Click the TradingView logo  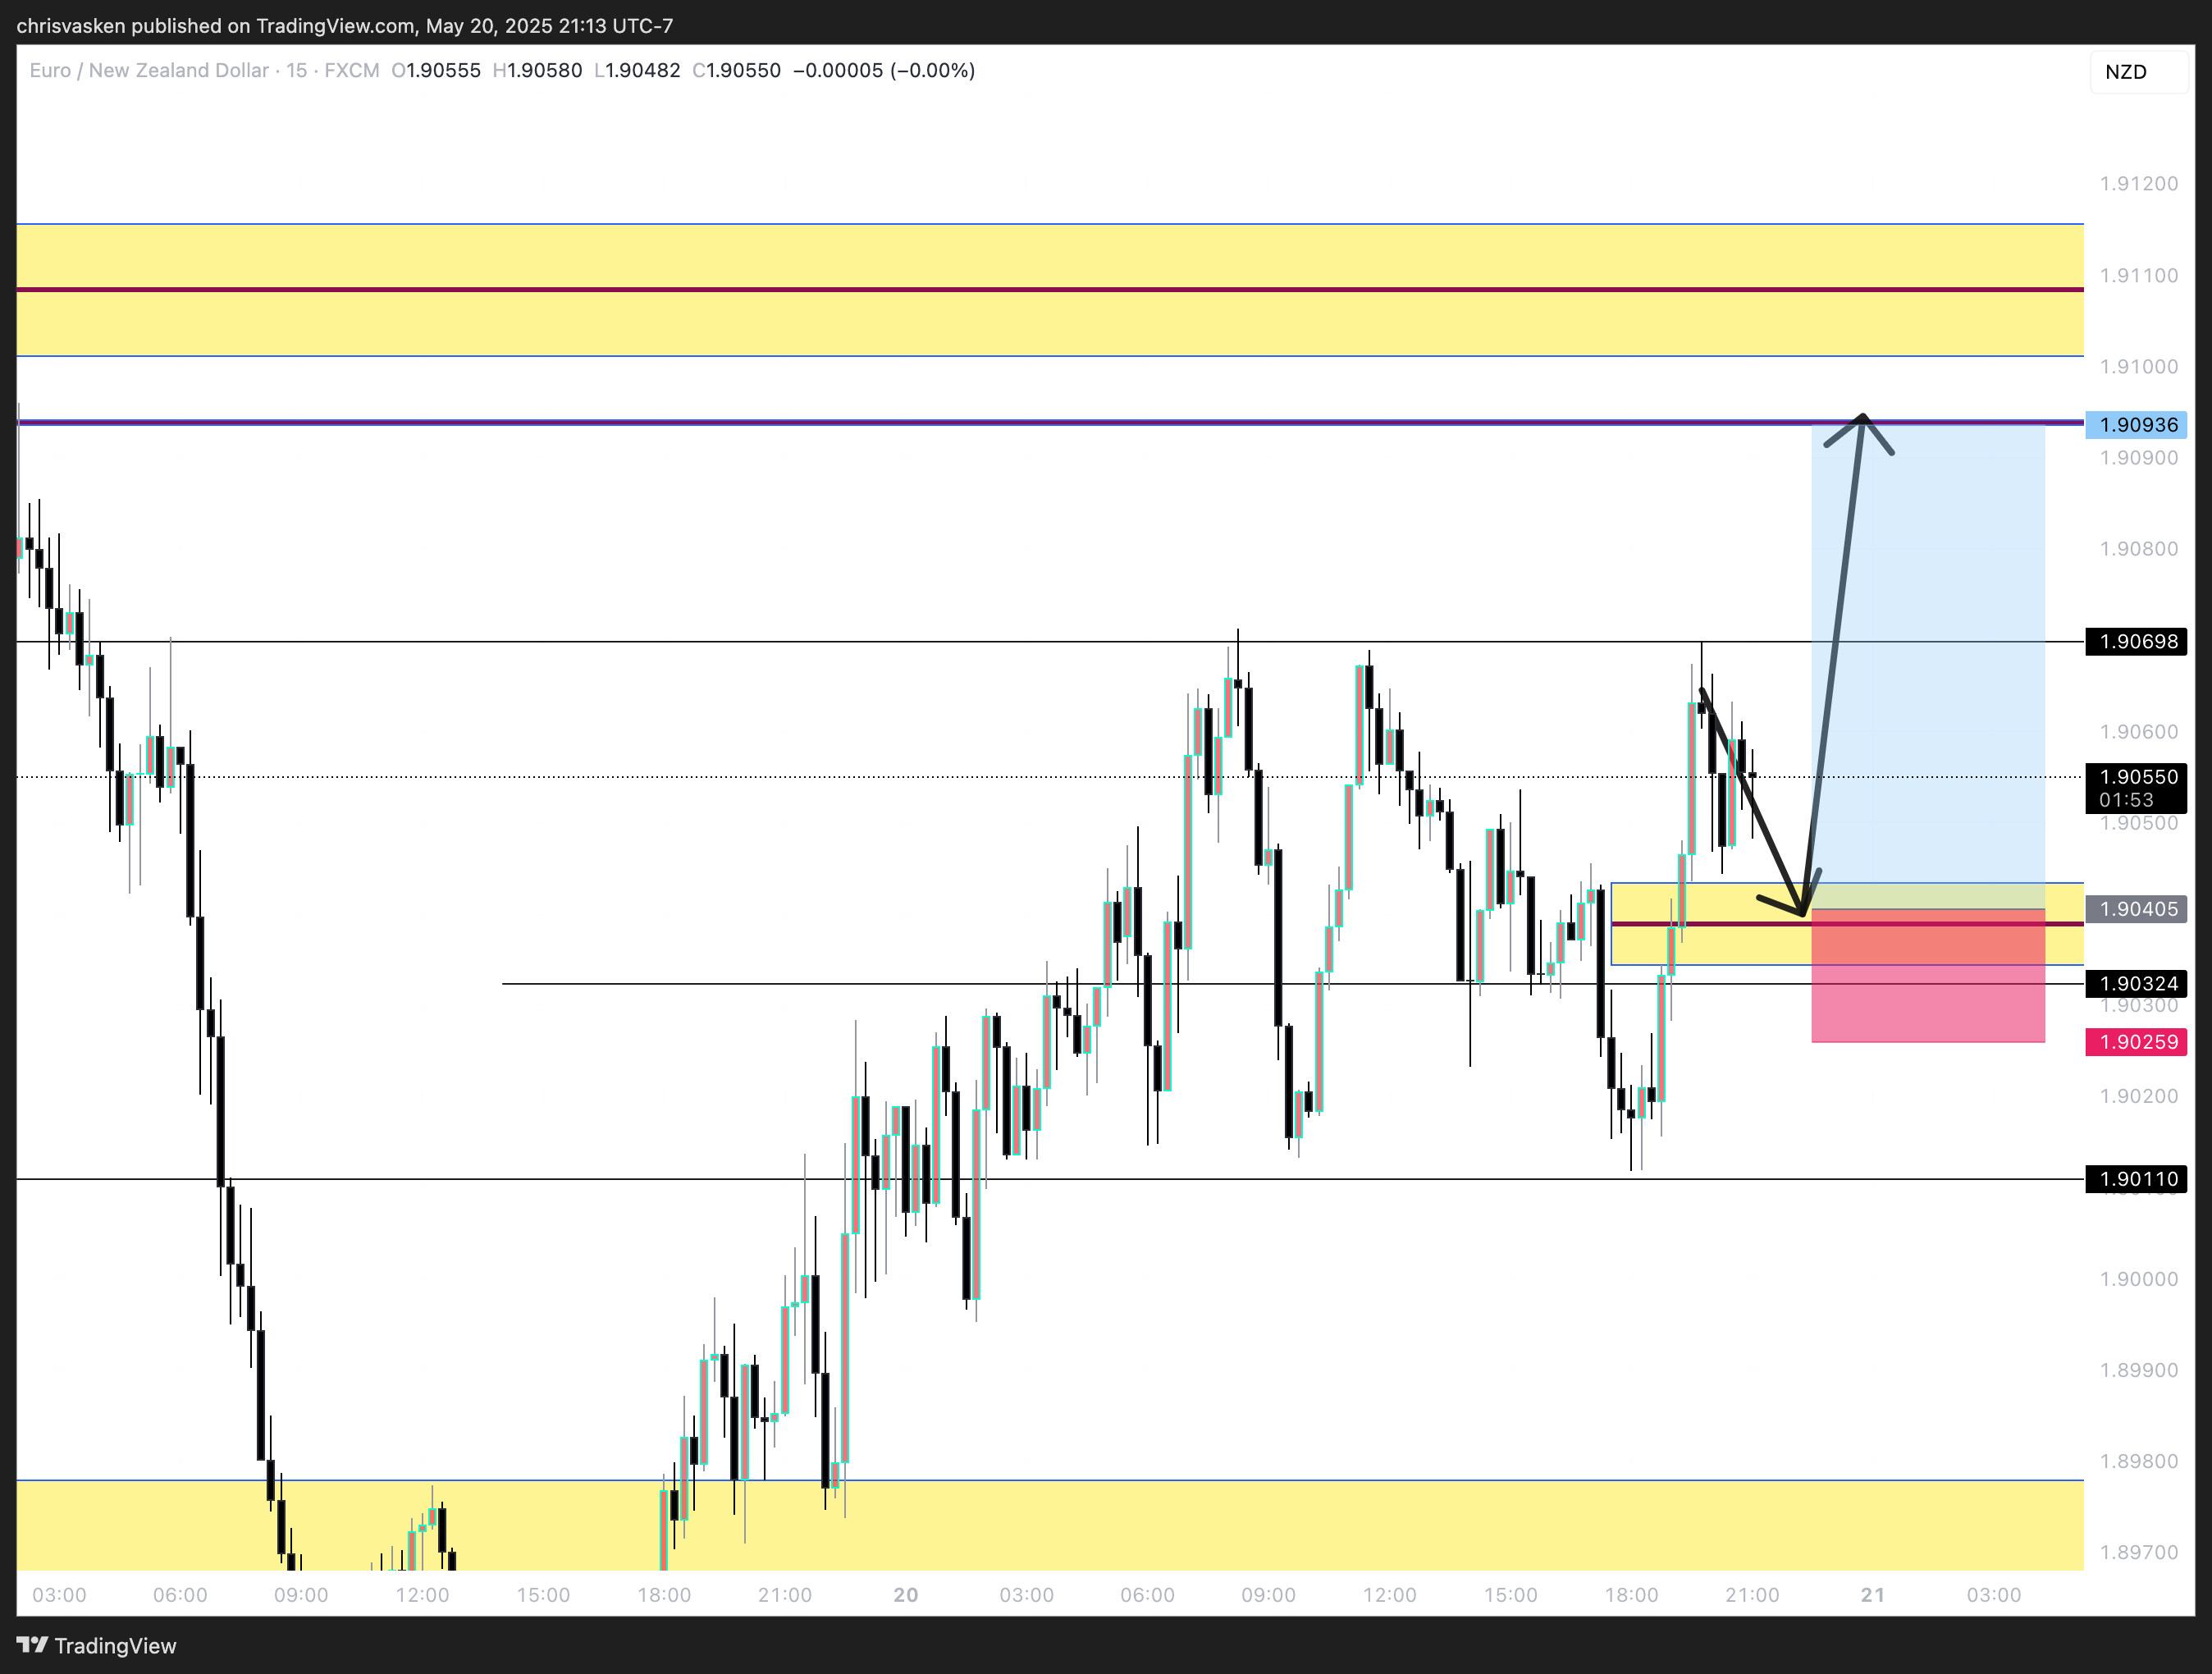point(96,1645)
